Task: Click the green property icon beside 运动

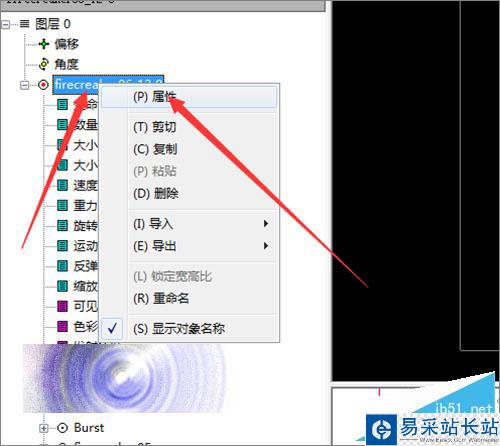Action: click(62, 246)
